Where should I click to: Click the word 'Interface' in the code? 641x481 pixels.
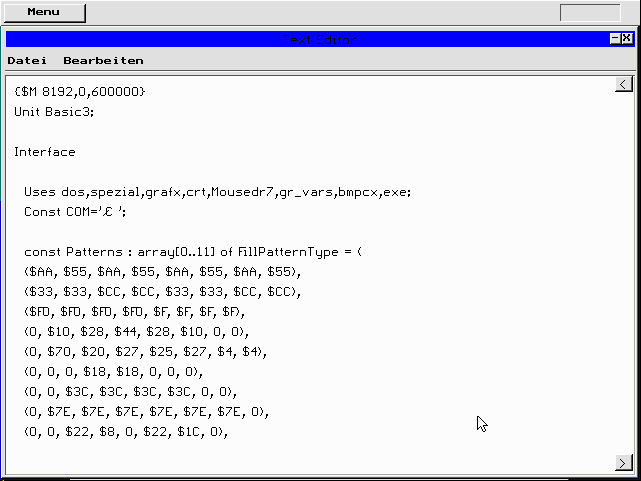pyautogui.click(x=45, y=152)
